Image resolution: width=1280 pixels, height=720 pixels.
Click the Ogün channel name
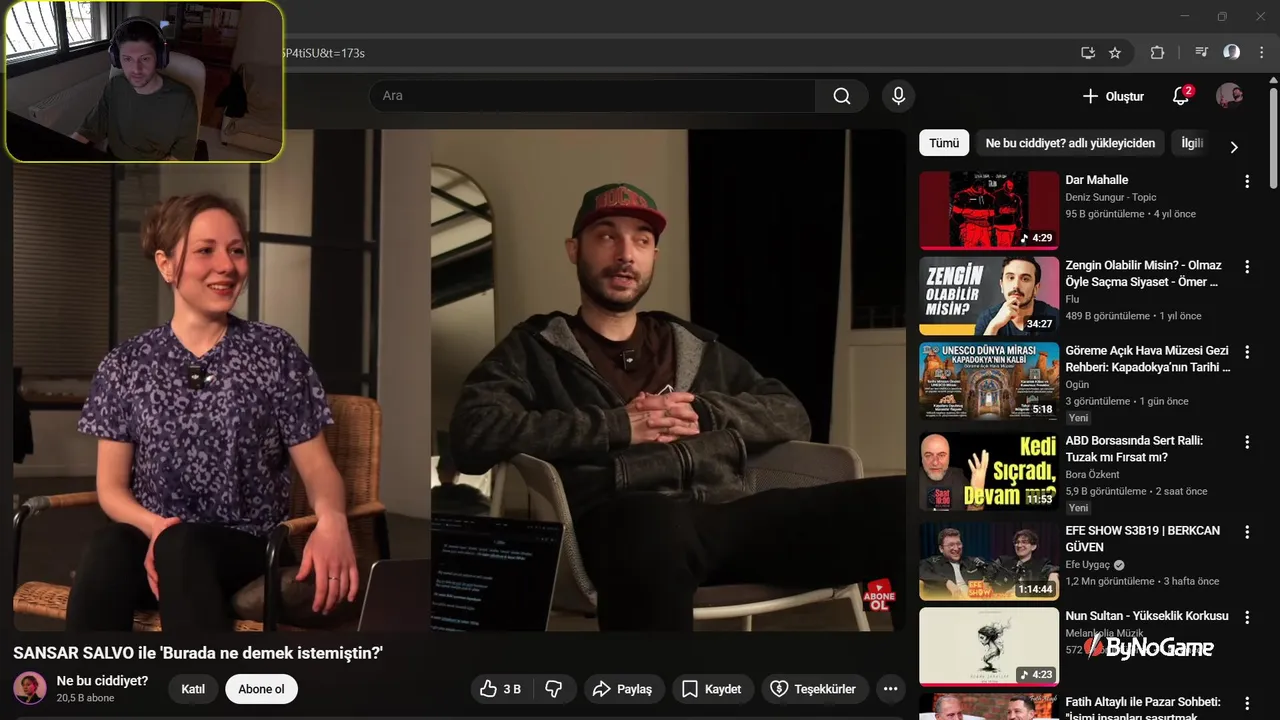click(x=1077, y=385)
